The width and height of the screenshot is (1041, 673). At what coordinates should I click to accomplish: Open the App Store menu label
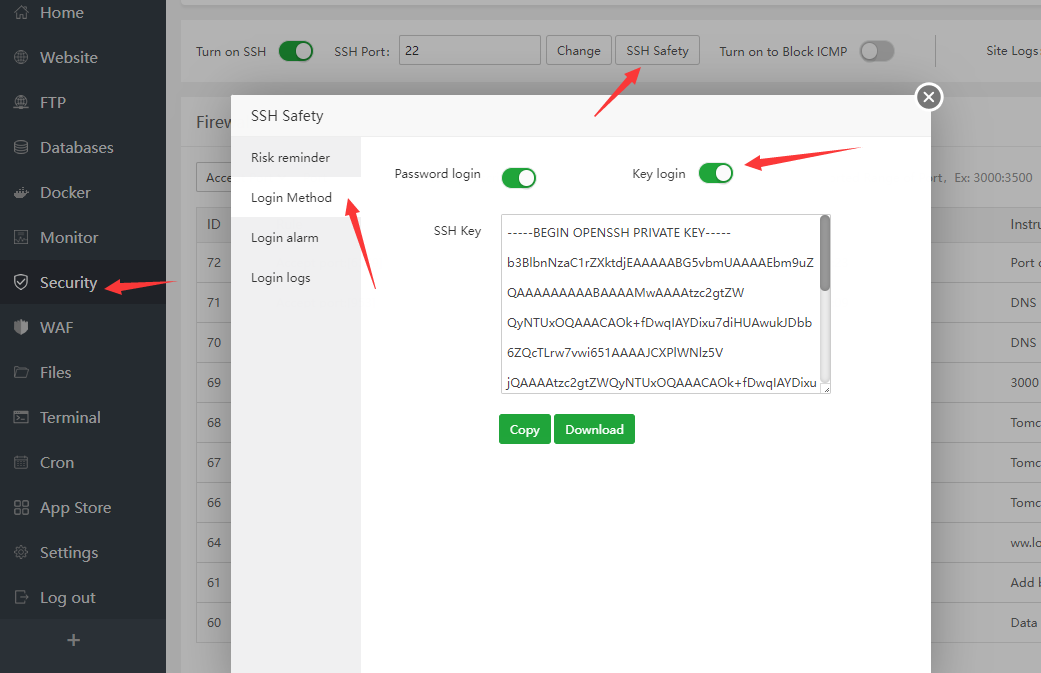click(x=75, y=508)
